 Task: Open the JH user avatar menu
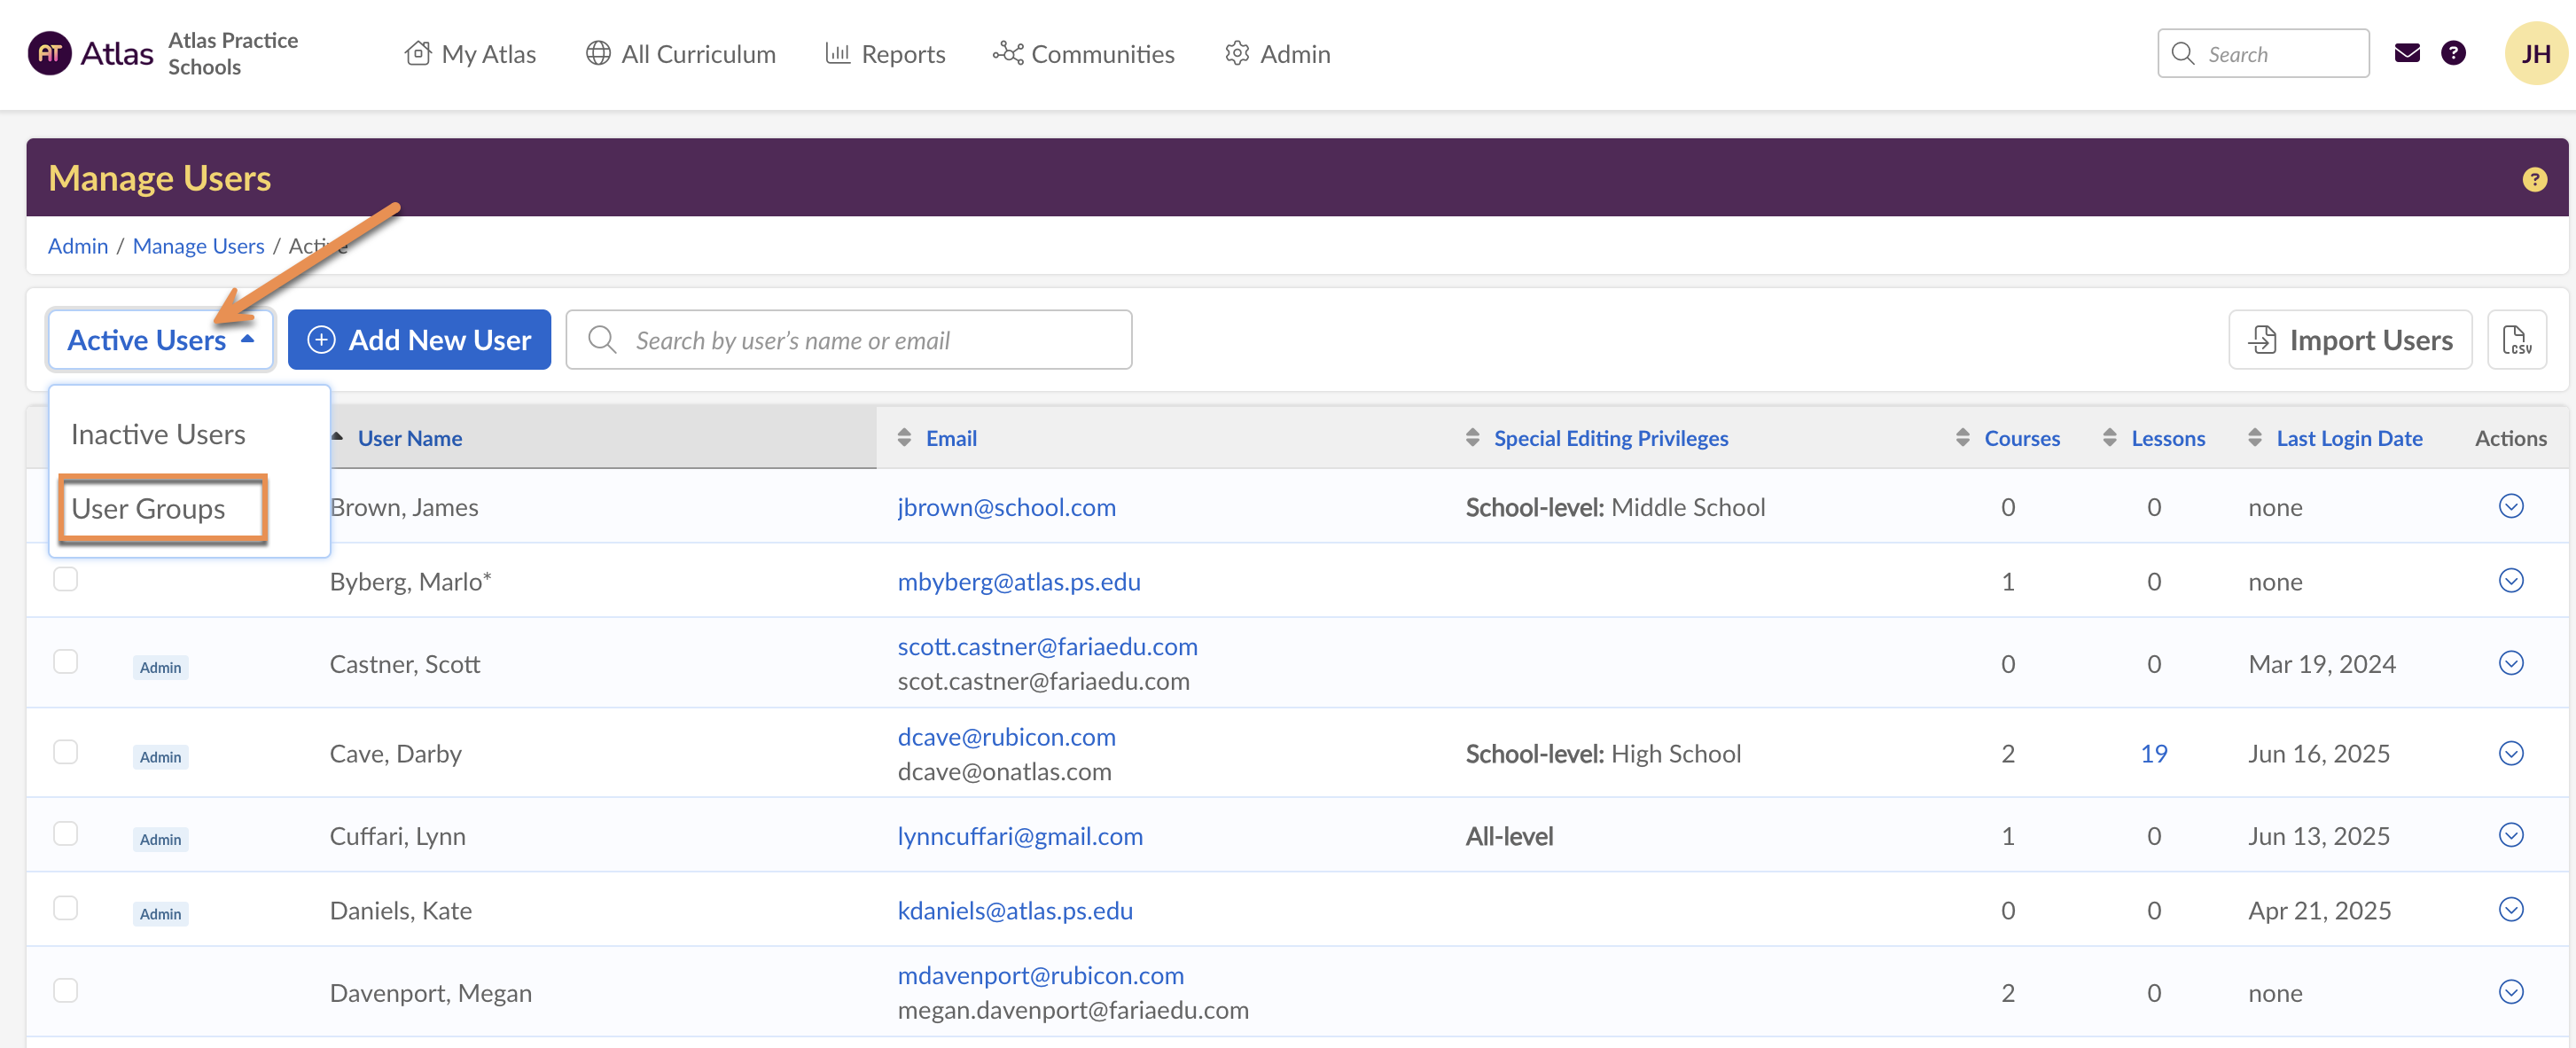tap(2535, 53)
